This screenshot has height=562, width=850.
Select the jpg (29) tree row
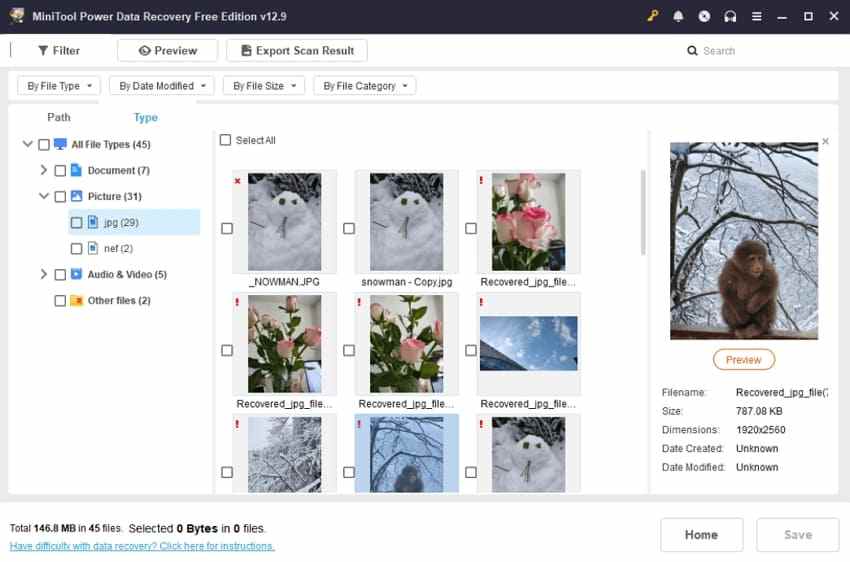coord(134,222)
